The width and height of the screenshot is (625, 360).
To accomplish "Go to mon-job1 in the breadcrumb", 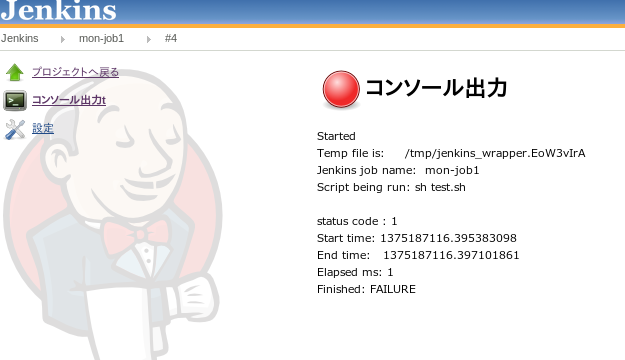I will click(101, 38).
